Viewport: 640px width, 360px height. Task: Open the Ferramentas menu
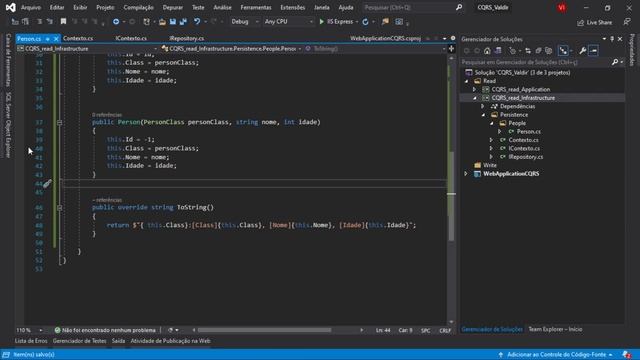256,7
